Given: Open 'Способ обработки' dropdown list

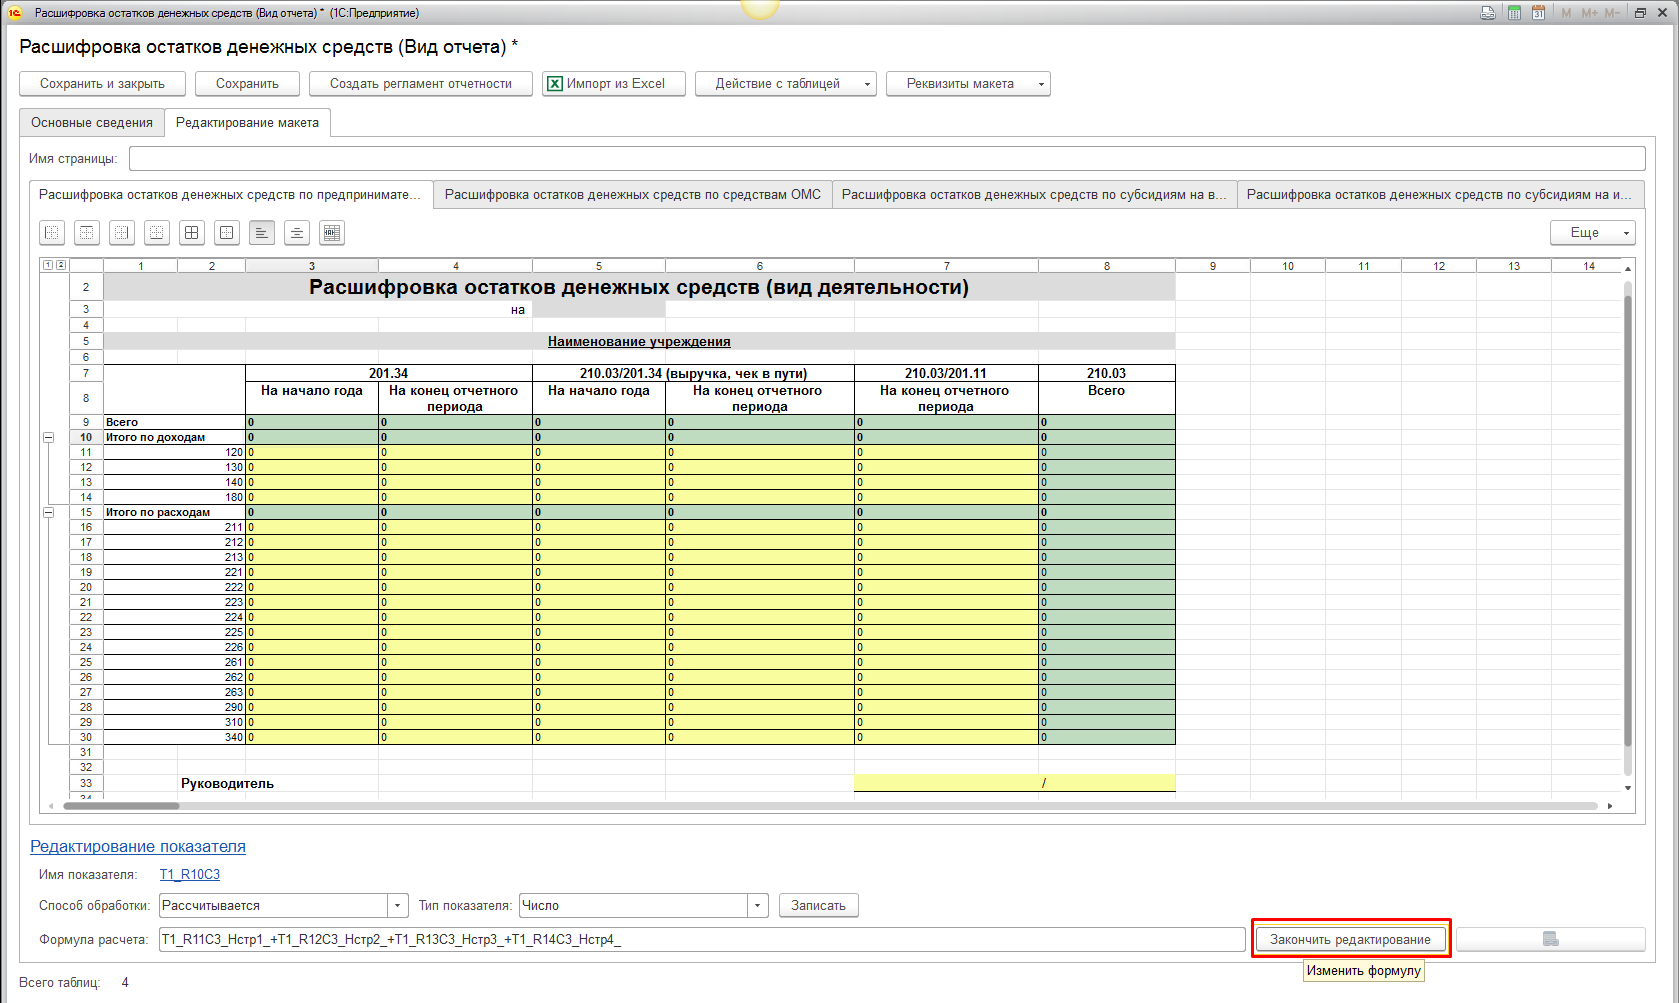Looking at the screenshot, I should 398,906.
